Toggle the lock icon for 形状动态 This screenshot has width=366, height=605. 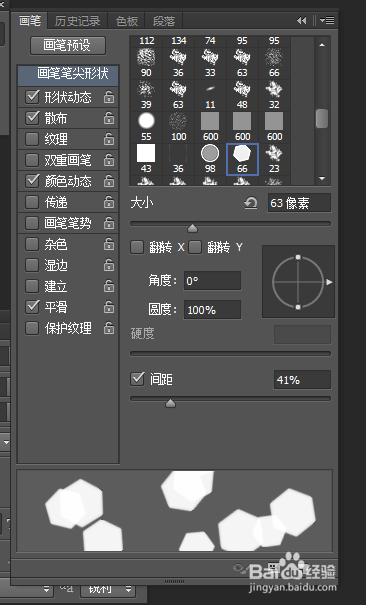(109, 97)
